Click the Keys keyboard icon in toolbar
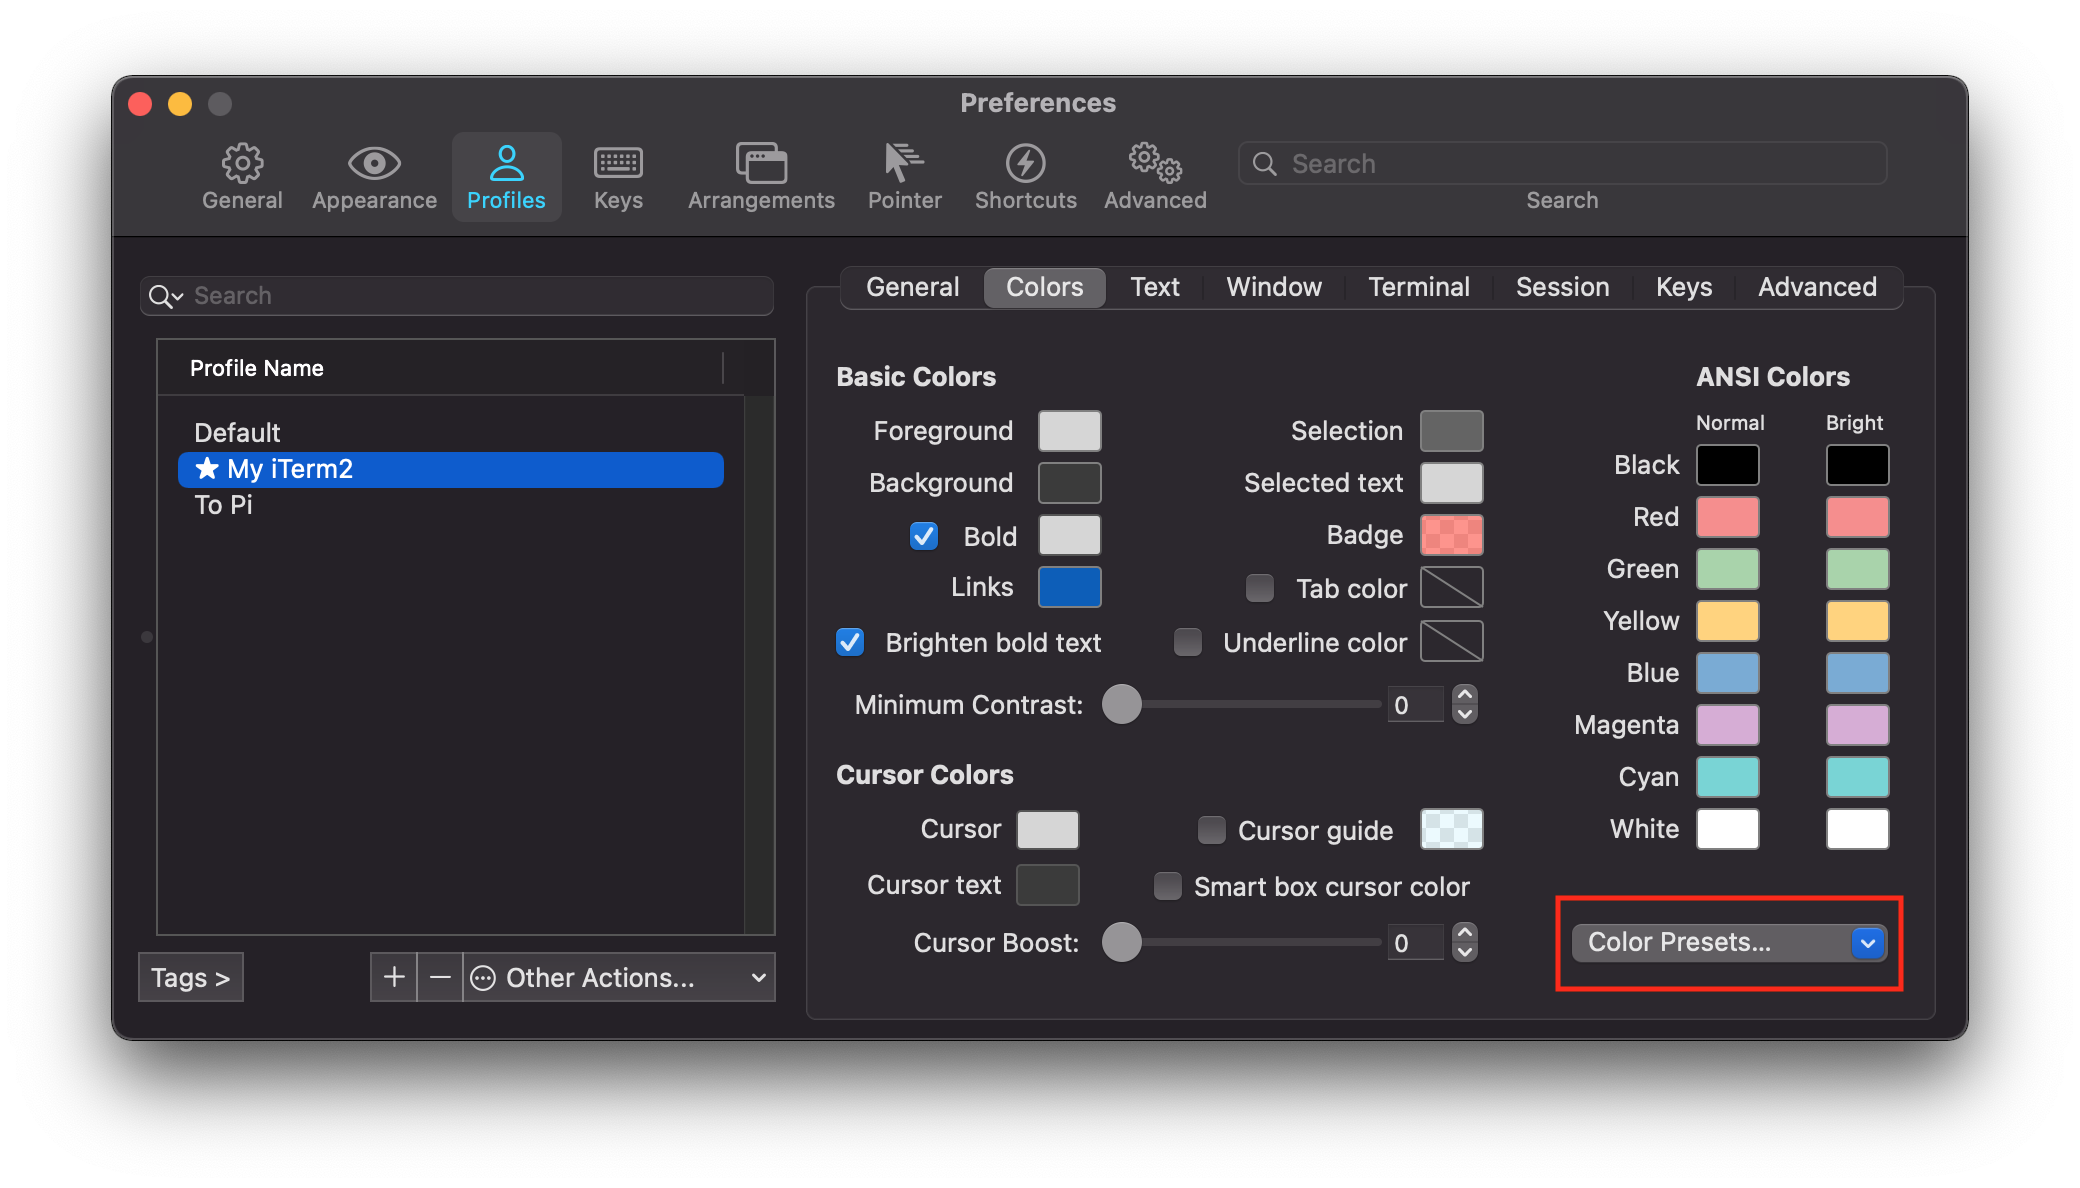The width and height of the screenshot is (2080, 1188). pyautogui.click(x=618, y=163)
